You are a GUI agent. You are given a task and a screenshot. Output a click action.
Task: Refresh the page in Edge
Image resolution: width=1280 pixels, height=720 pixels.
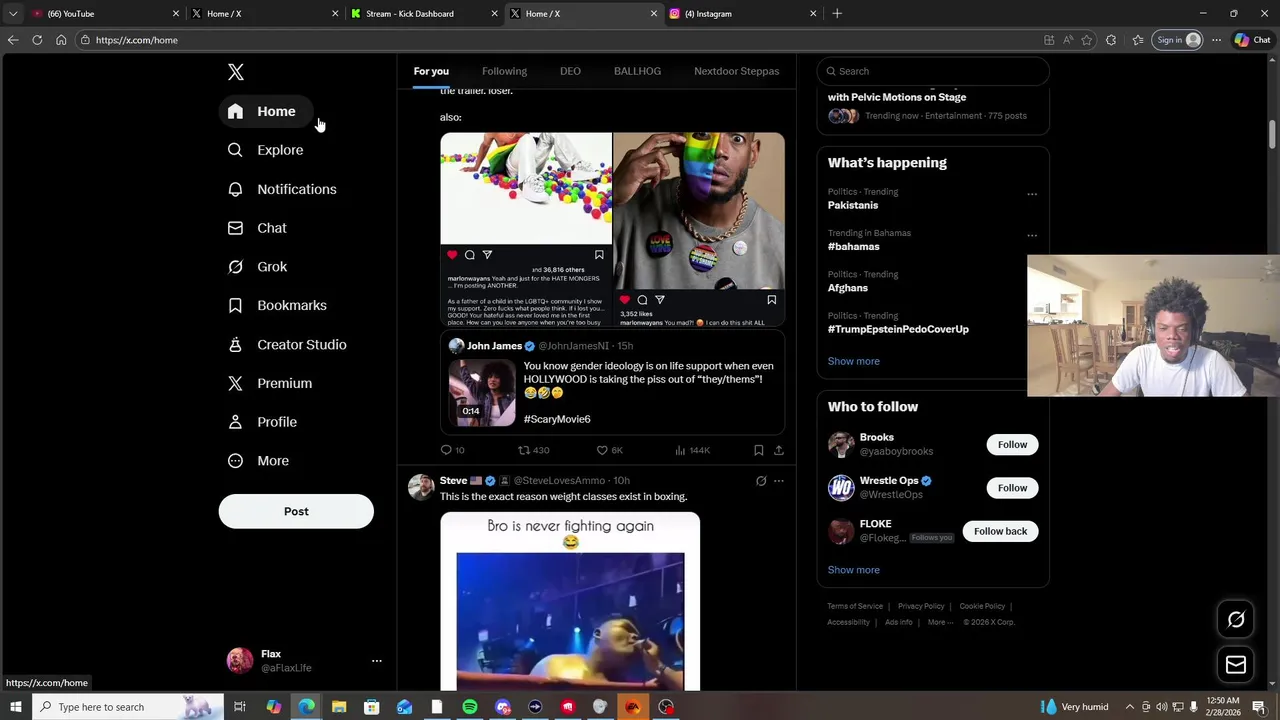click(37, 40)
